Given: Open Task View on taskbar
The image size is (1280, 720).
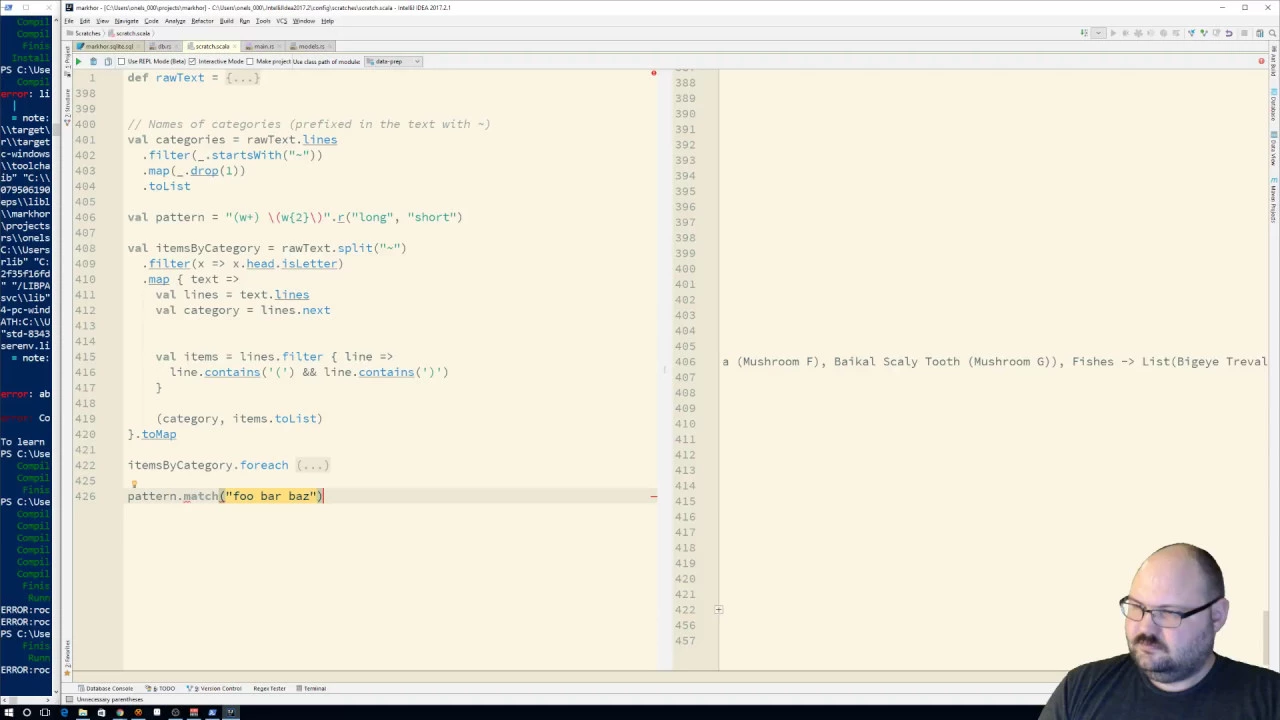Looking at the screenshot, I should click(x=45, y=712).
